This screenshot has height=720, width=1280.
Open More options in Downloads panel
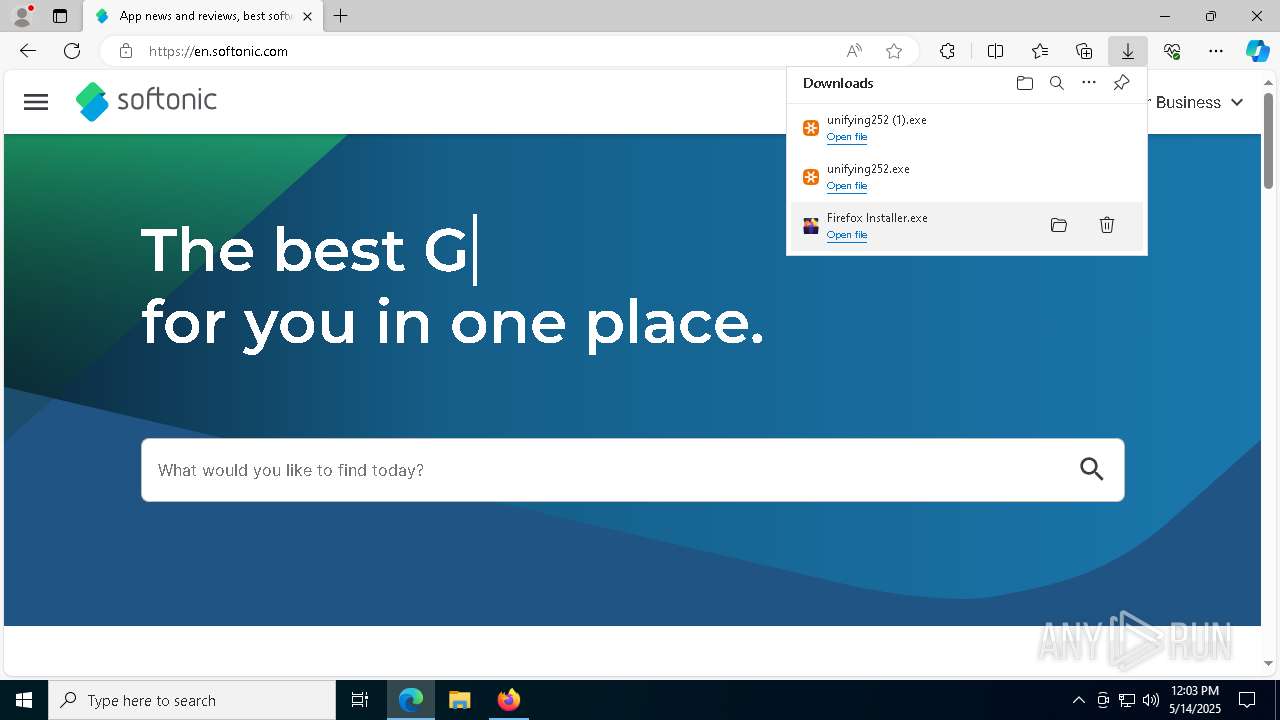1089,83
